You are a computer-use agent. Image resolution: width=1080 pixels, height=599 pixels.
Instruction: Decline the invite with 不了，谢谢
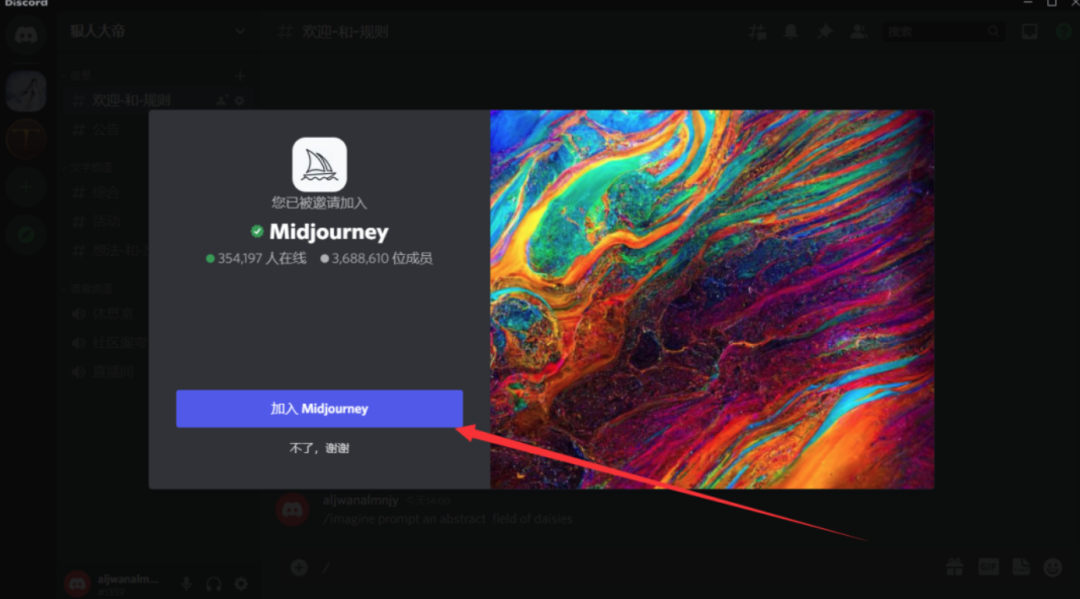[319, 448]
